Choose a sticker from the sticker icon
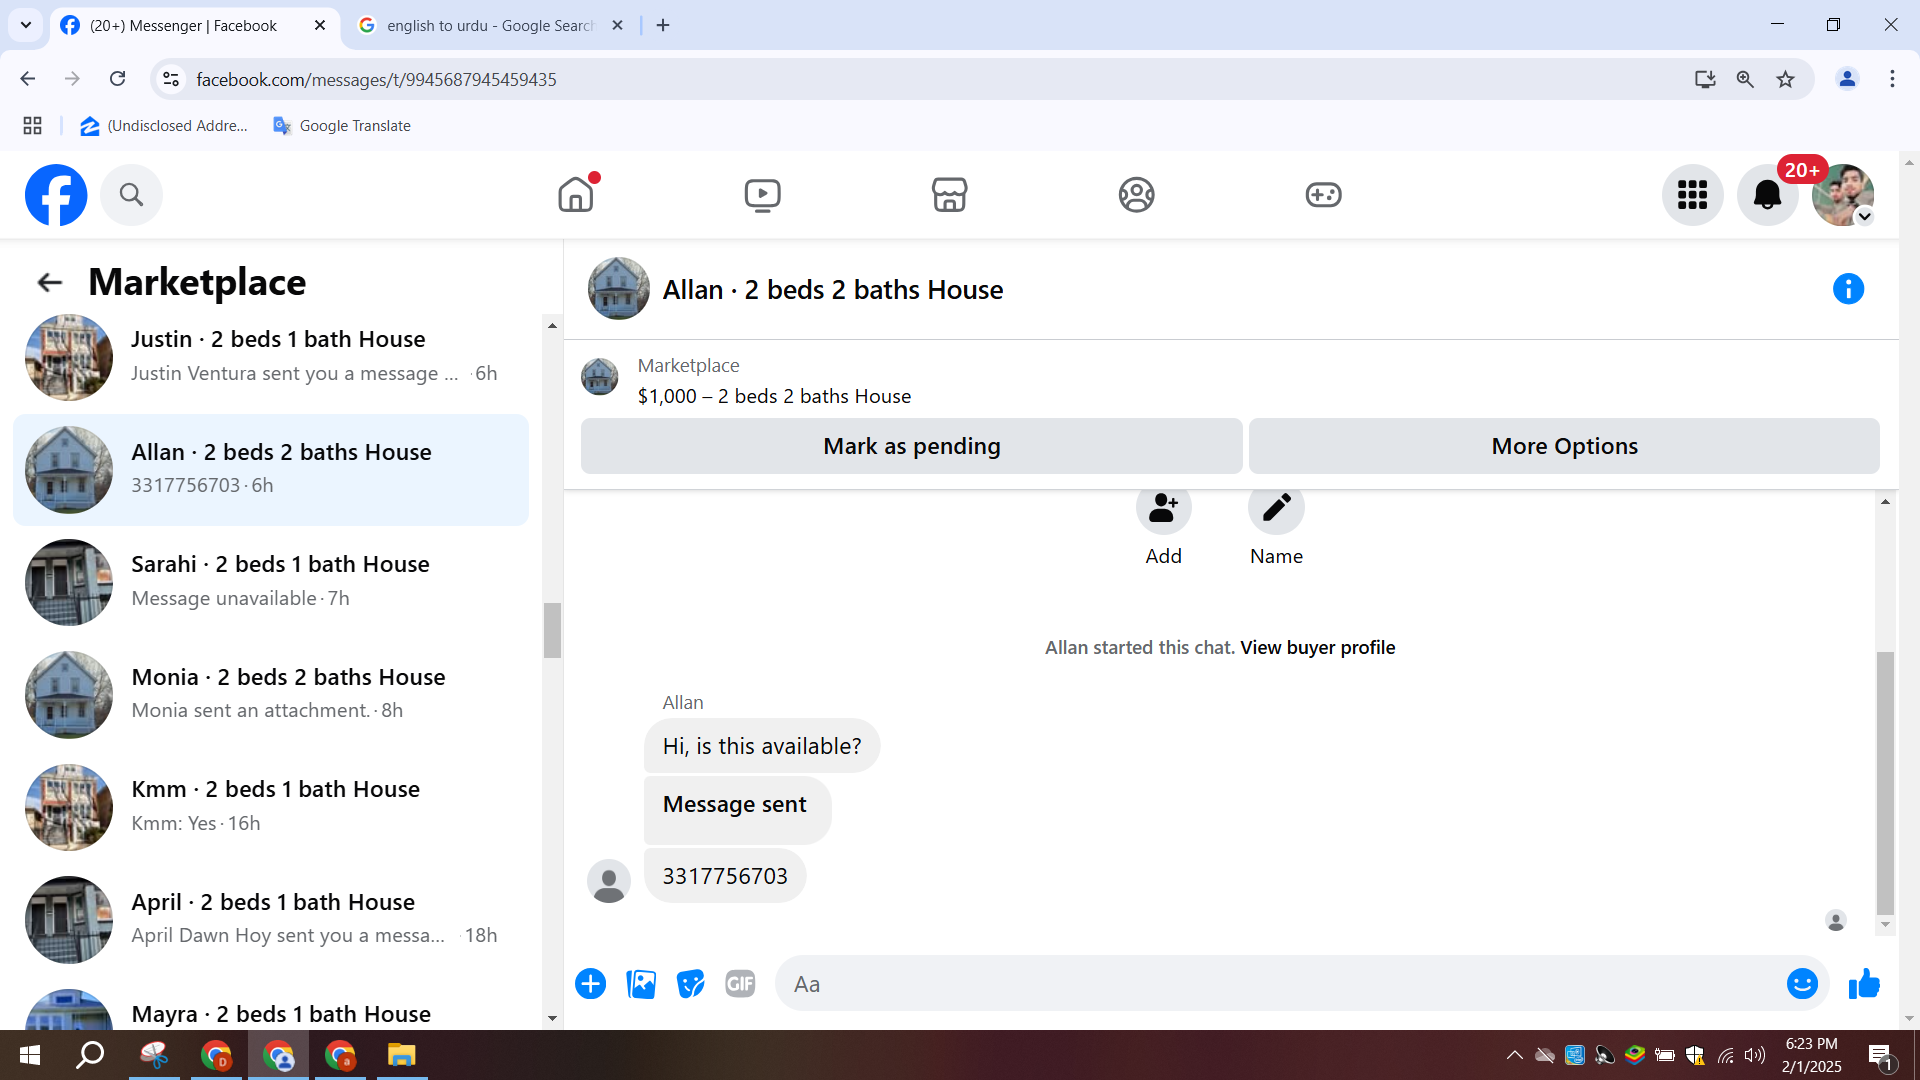Image resolution: width=1920 pixels, height=1080 pixels. click(690, 984)
